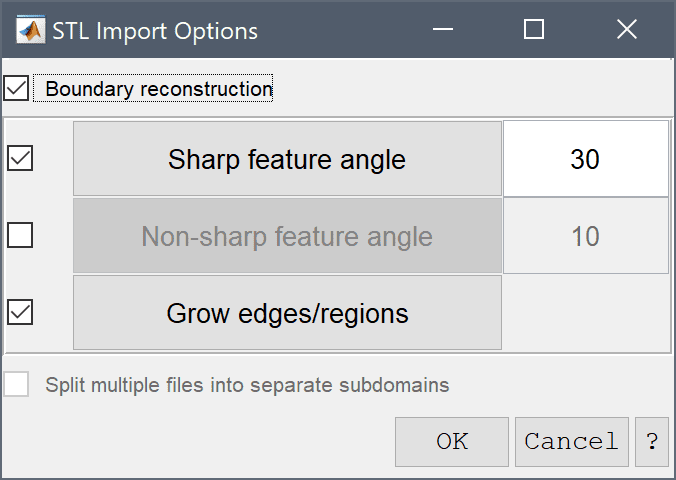Uncheck the Grow edges/regions checkbox

tap(20, 312)
